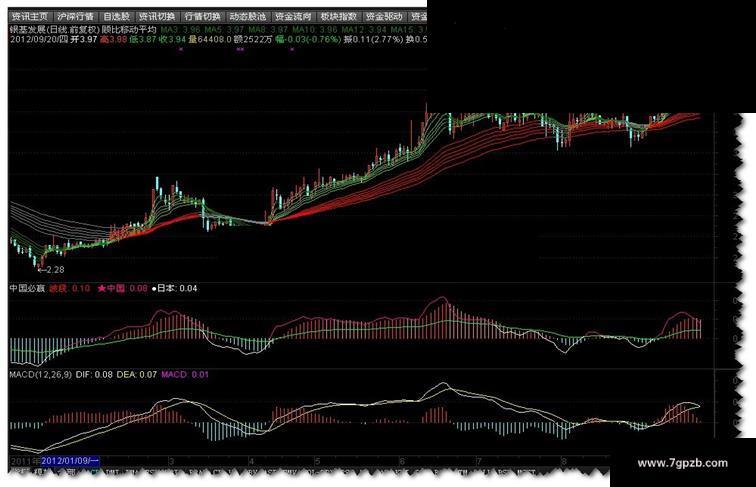Click month marker 8 on the time axis
Image resolution: width=756 pixels, height=487 pixels.
click(563, 461)
